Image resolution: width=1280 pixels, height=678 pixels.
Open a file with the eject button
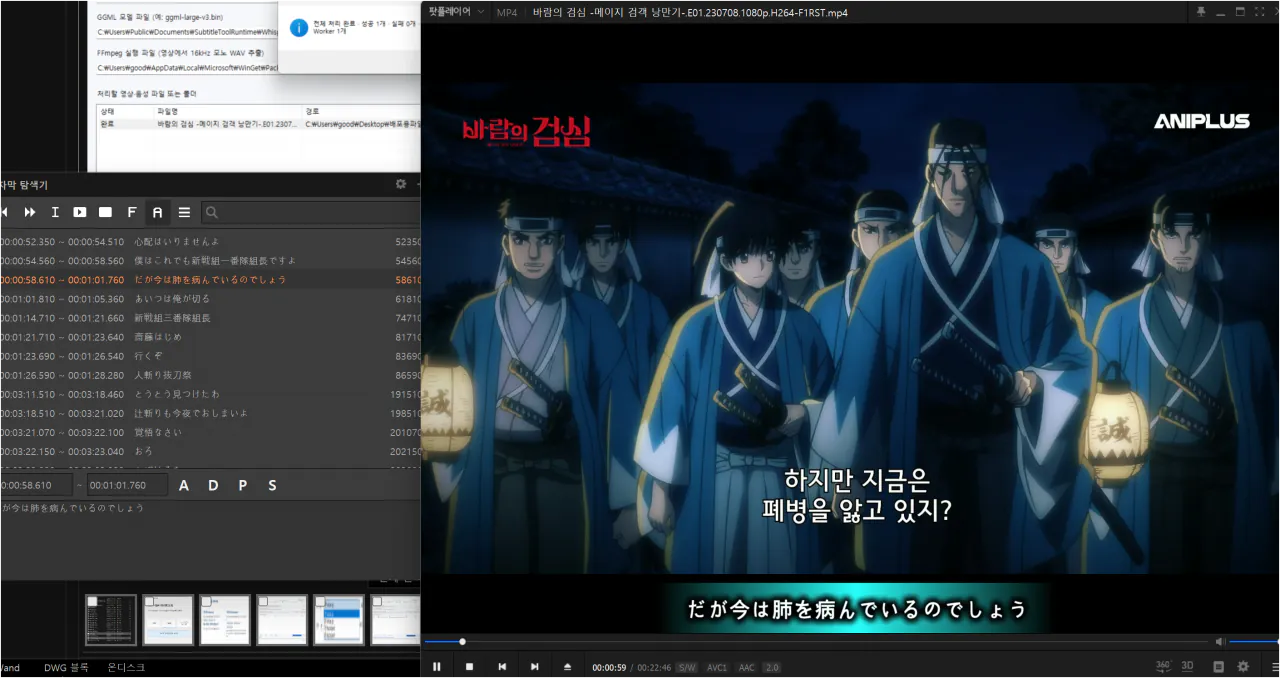[567, 666]
